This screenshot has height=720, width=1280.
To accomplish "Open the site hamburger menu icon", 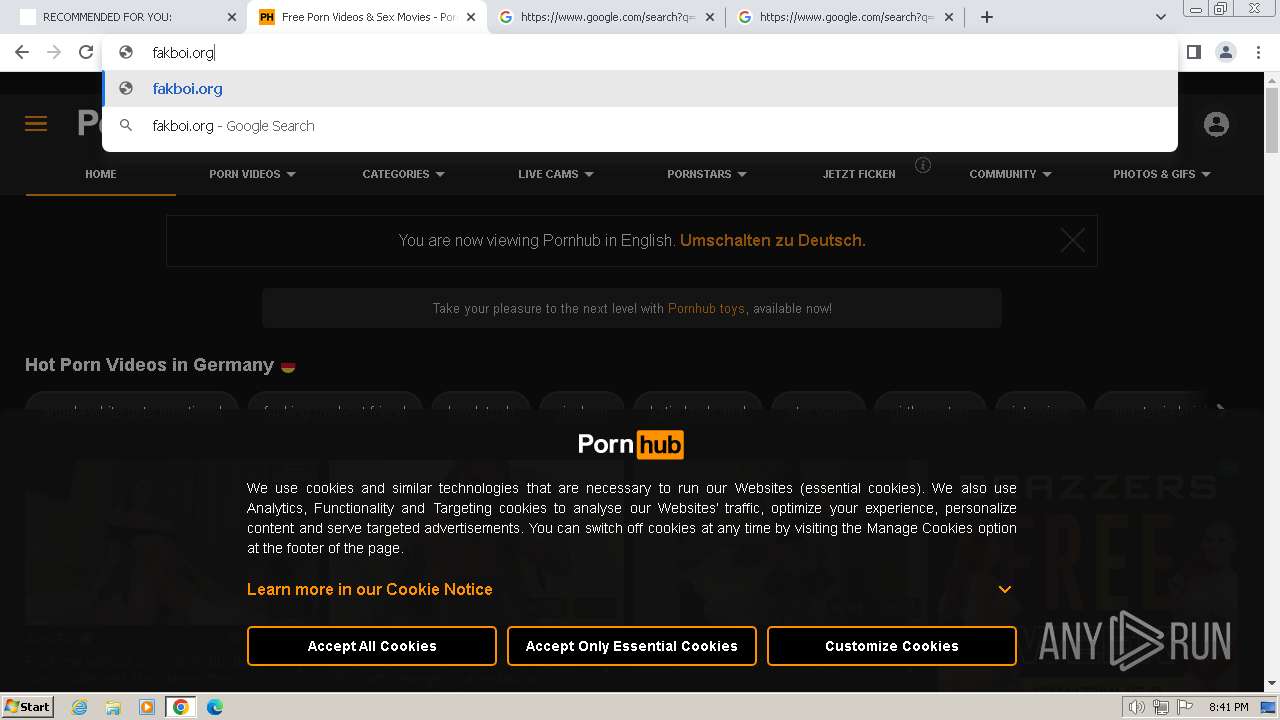I will (x=36, y=124).
